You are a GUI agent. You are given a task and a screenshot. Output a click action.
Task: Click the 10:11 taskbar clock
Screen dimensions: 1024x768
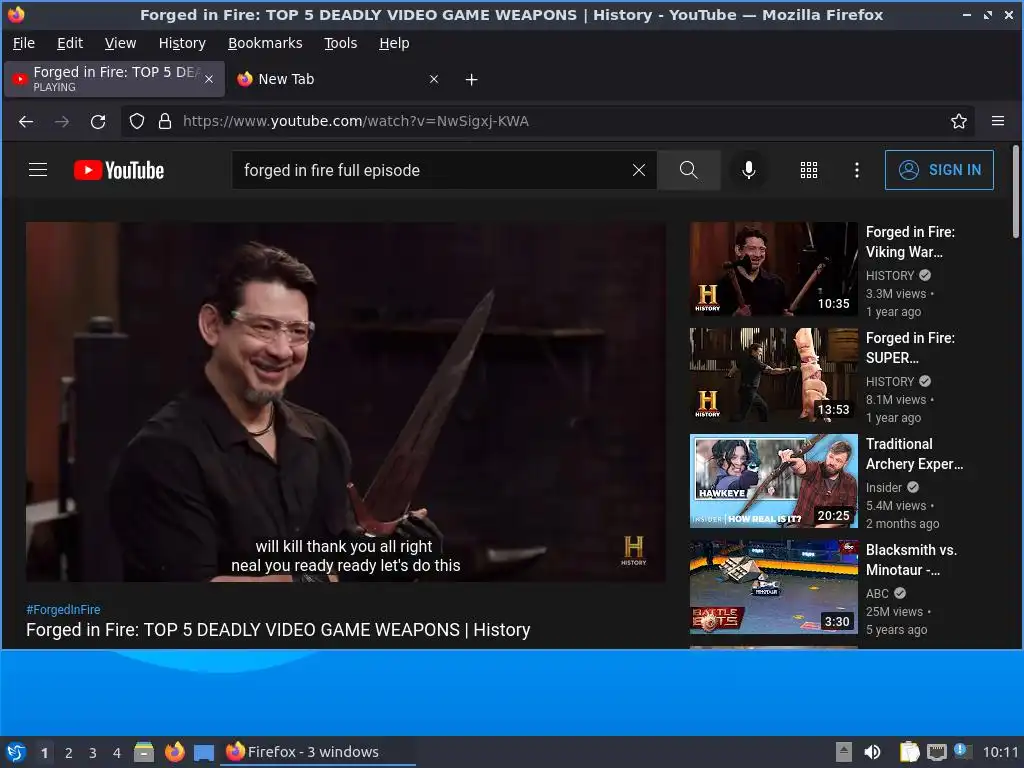pyautogui.click(x=1000, y=752)
